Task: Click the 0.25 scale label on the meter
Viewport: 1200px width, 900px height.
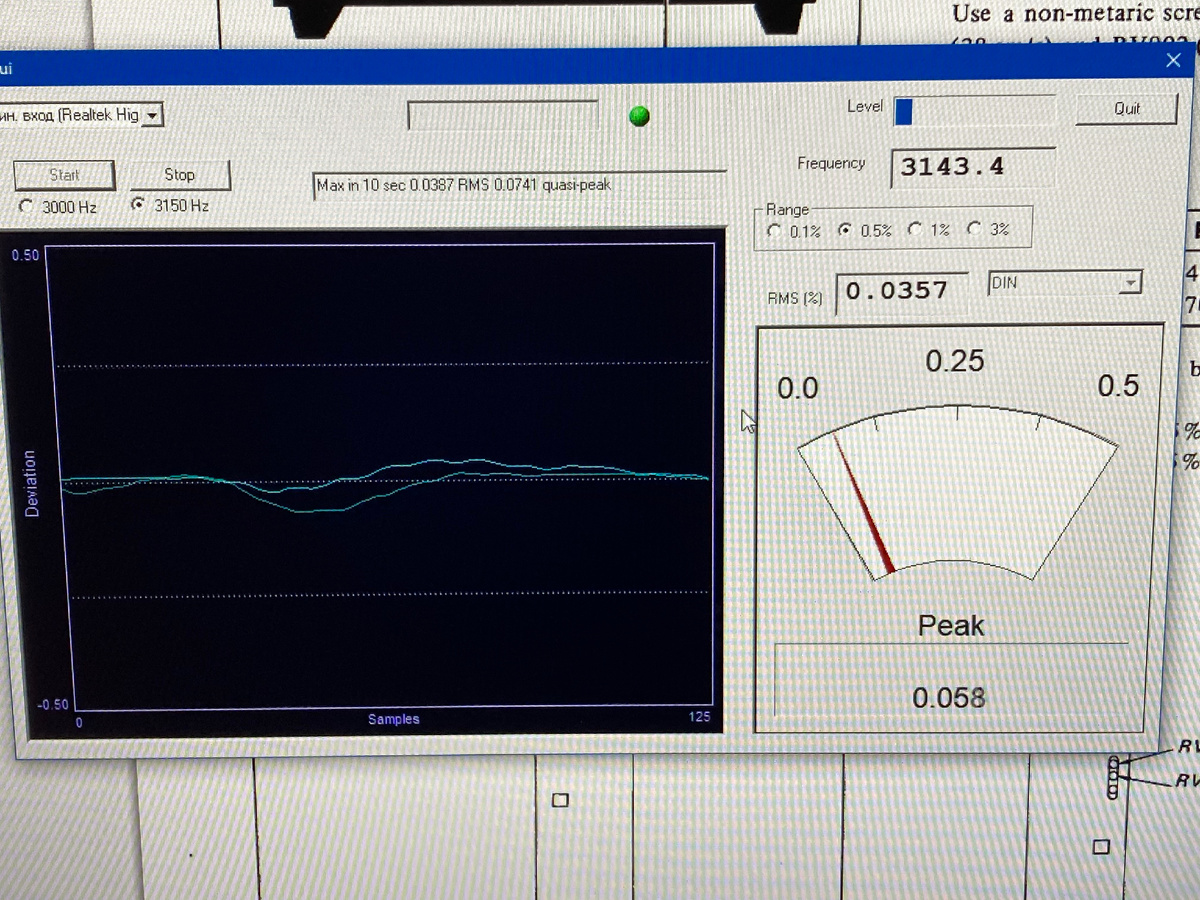Action: point(955,361)
